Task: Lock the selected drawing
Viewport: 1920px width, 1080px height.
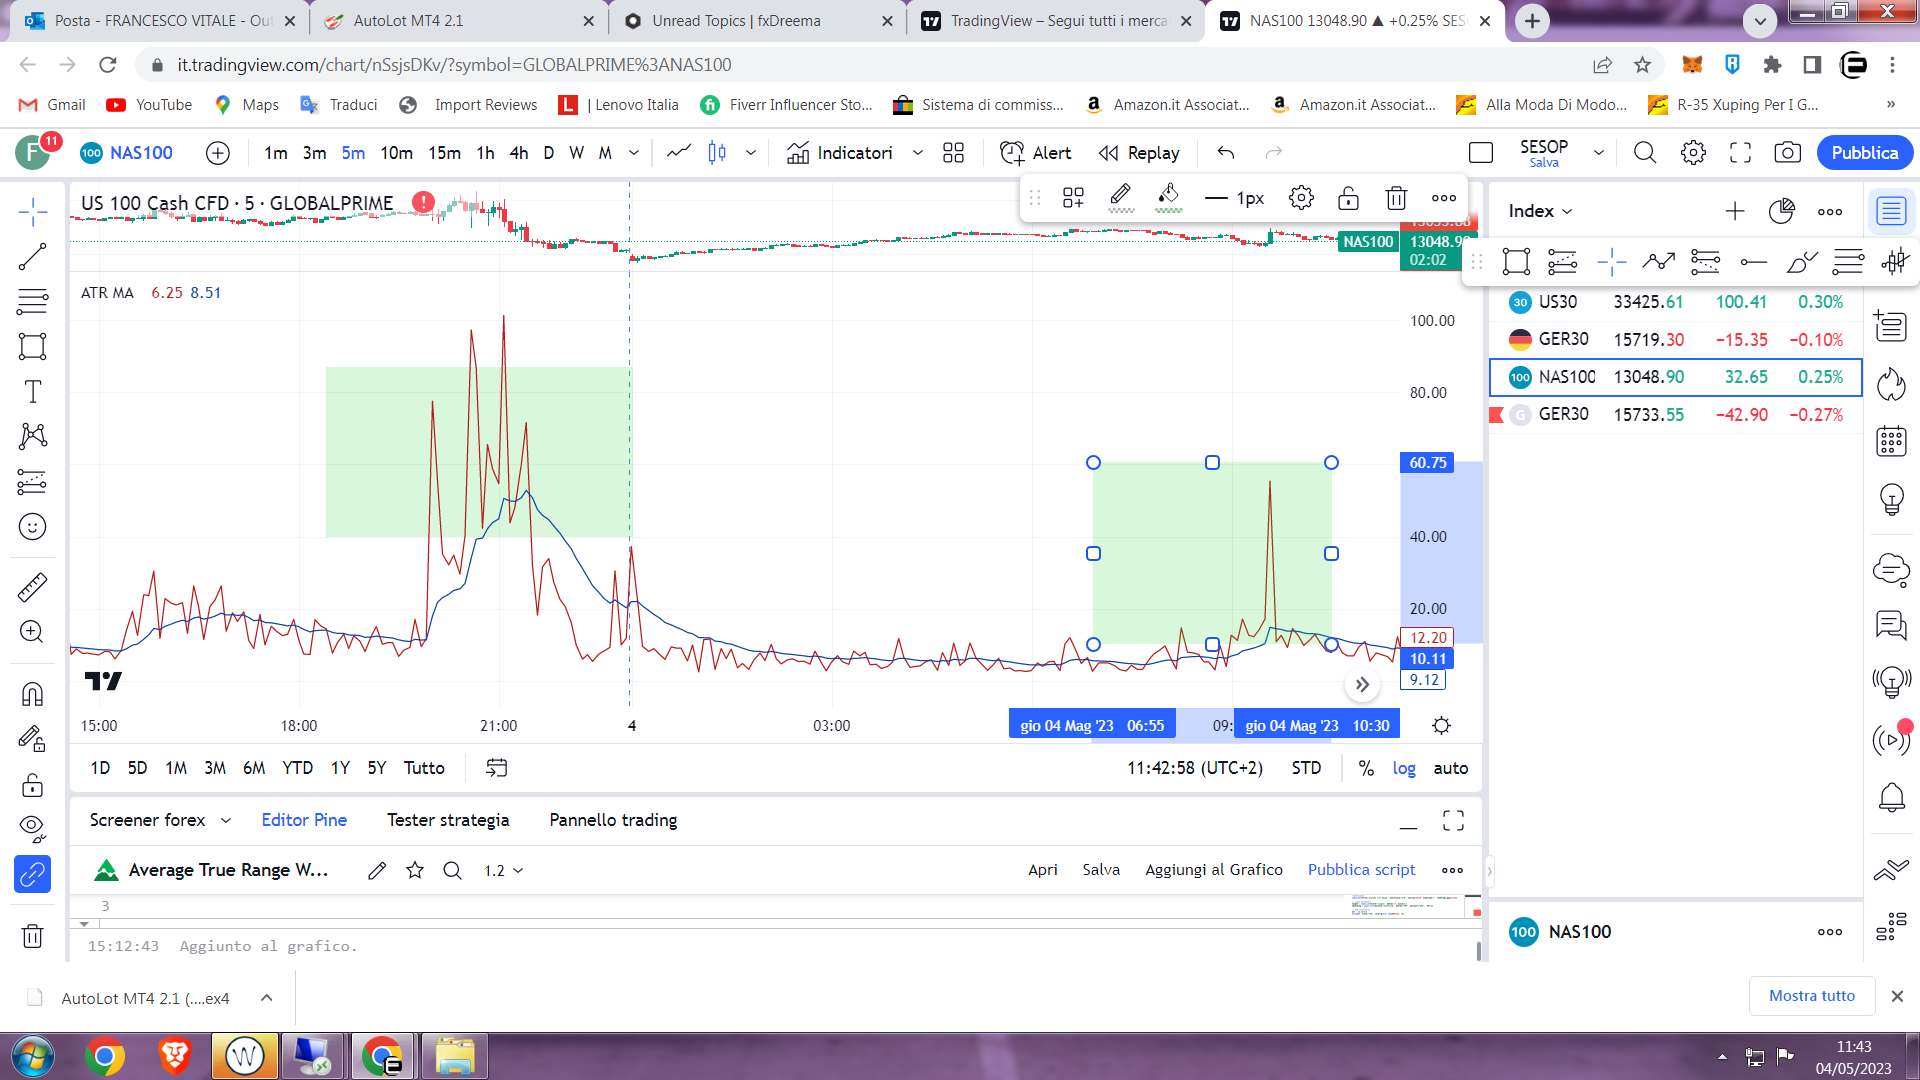Action: (1349, 198)
